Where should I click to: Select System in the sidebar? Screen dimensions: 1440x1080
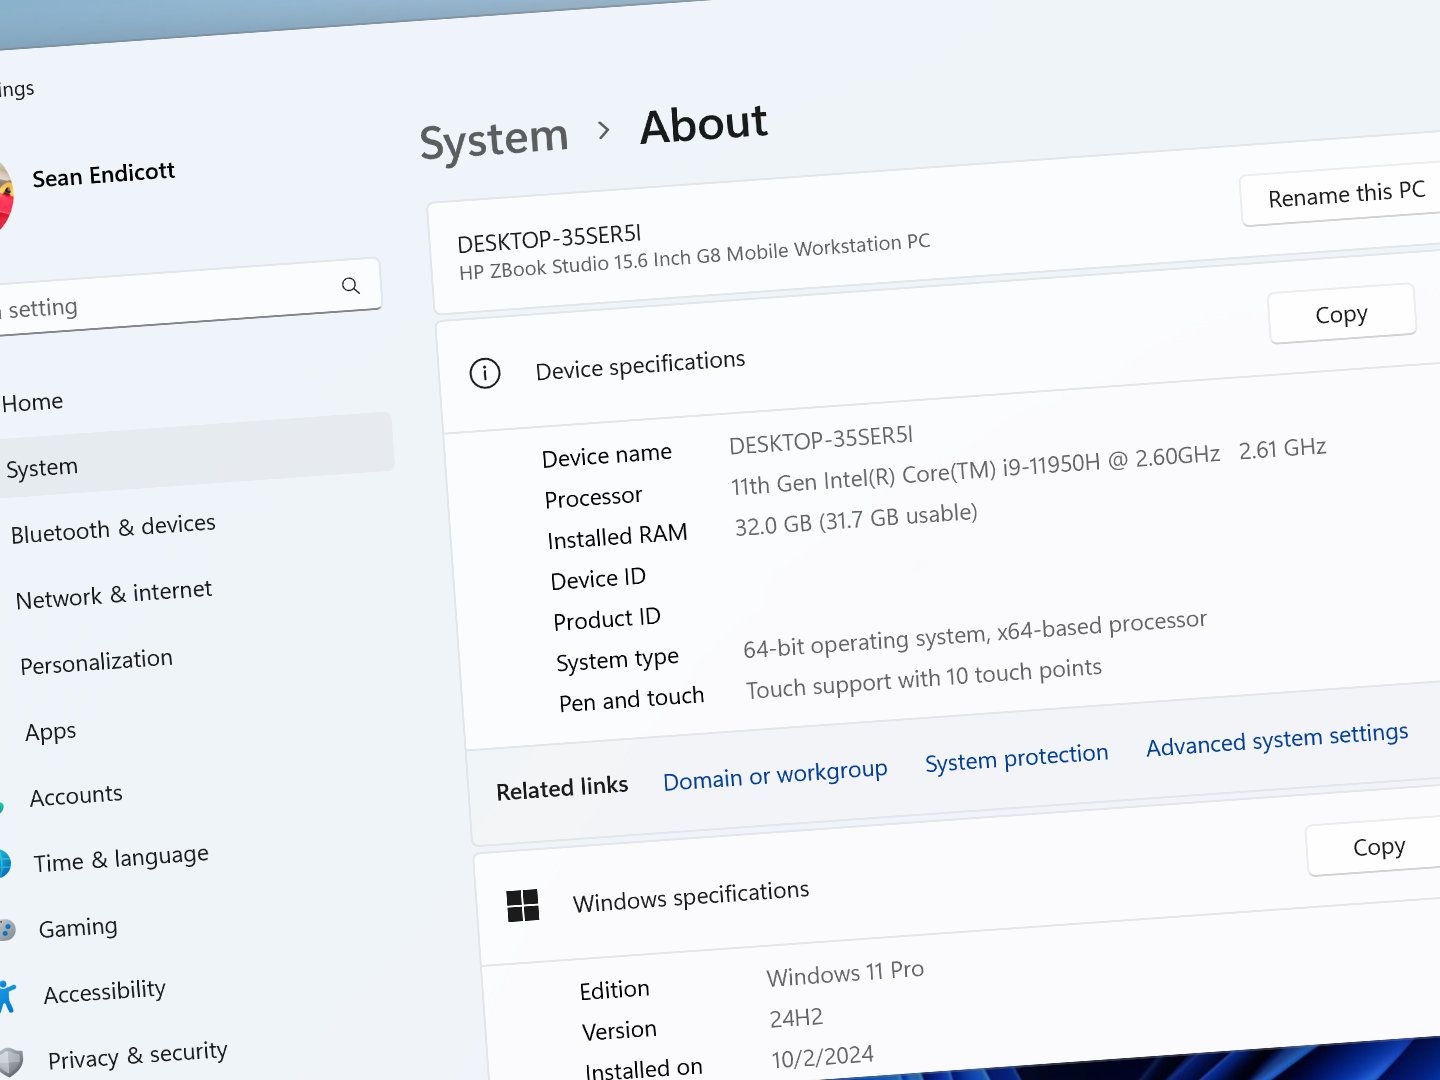point(195,458)
